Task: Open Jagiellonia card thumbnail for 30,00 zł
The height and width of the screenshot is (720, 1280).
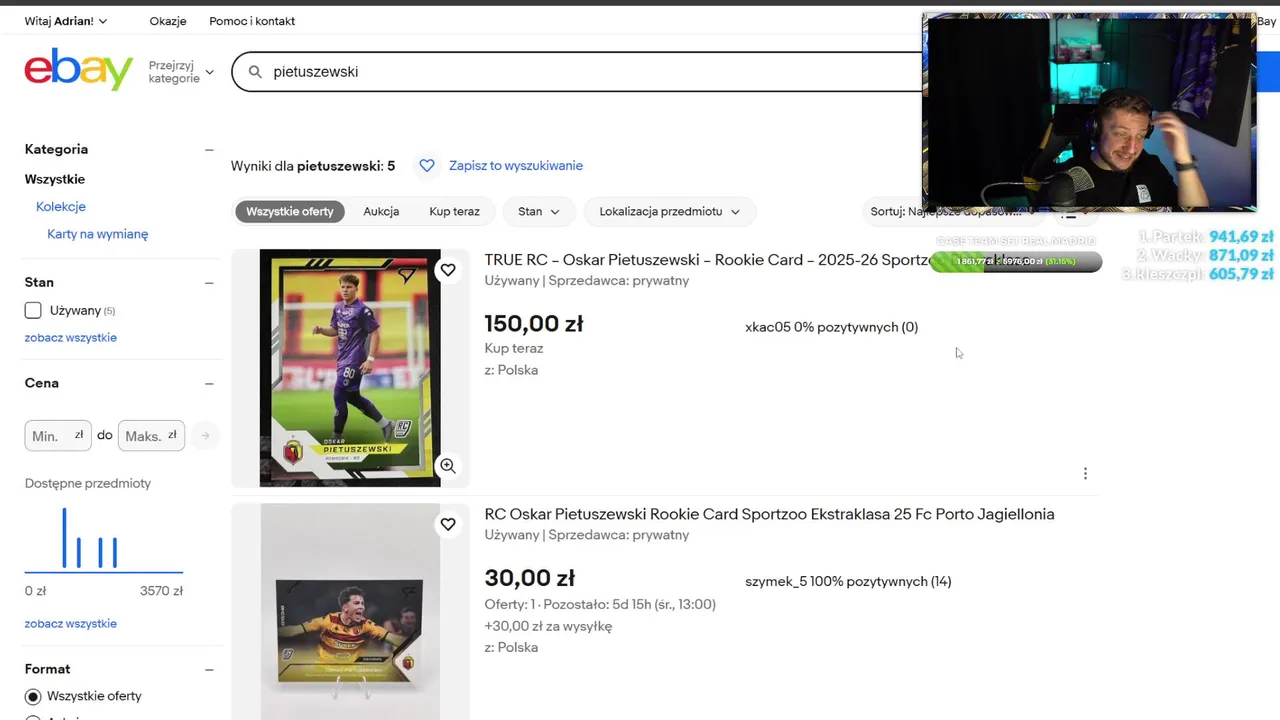Action: pyautogui.click(x=350, y=612)
